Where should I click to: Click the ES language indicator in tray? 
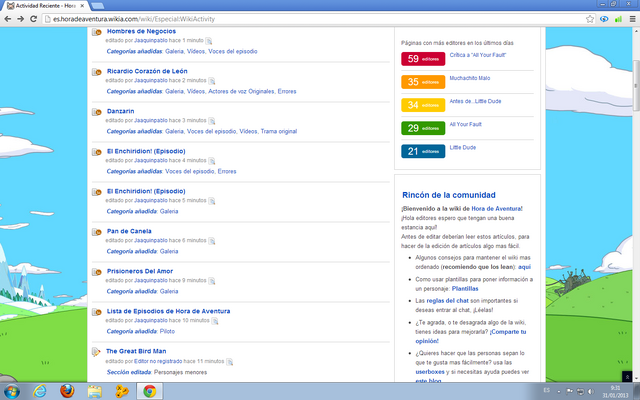[547, 391]
